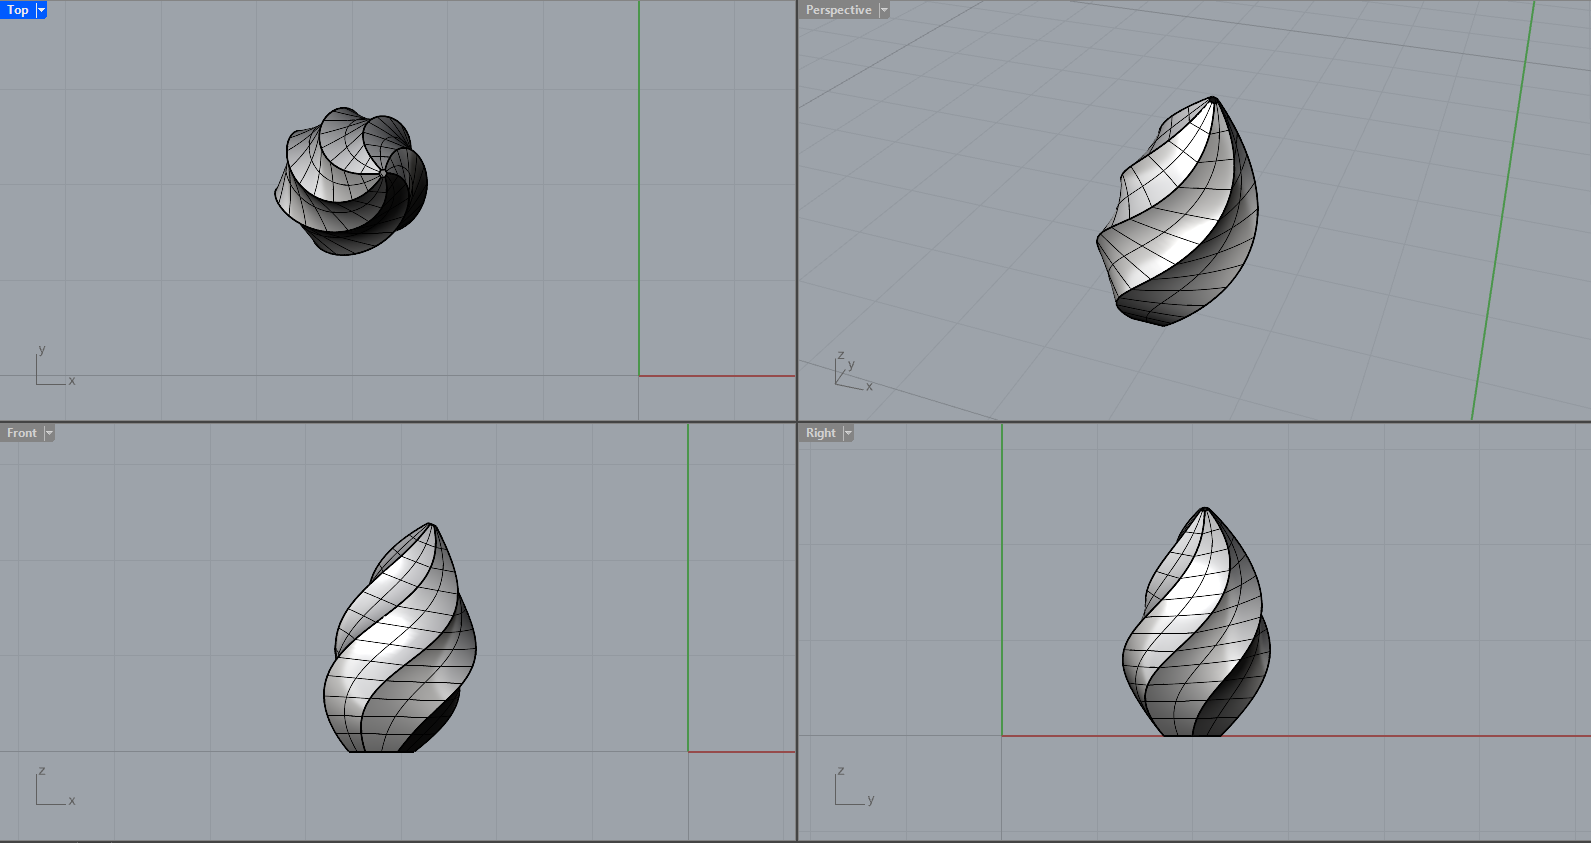Open the Top viewport dropdown arrow

click(41, 10)
